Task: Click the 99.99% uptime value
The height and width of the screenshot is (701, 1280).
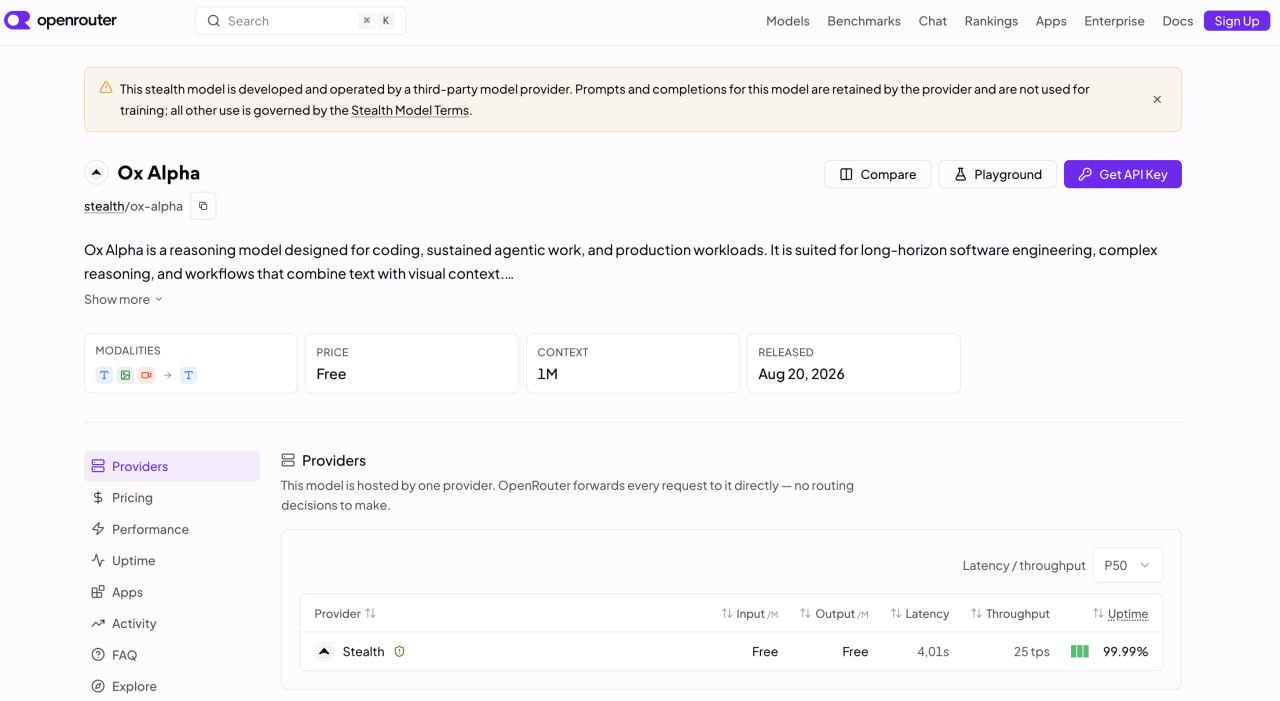Action: click(1126, 651)
